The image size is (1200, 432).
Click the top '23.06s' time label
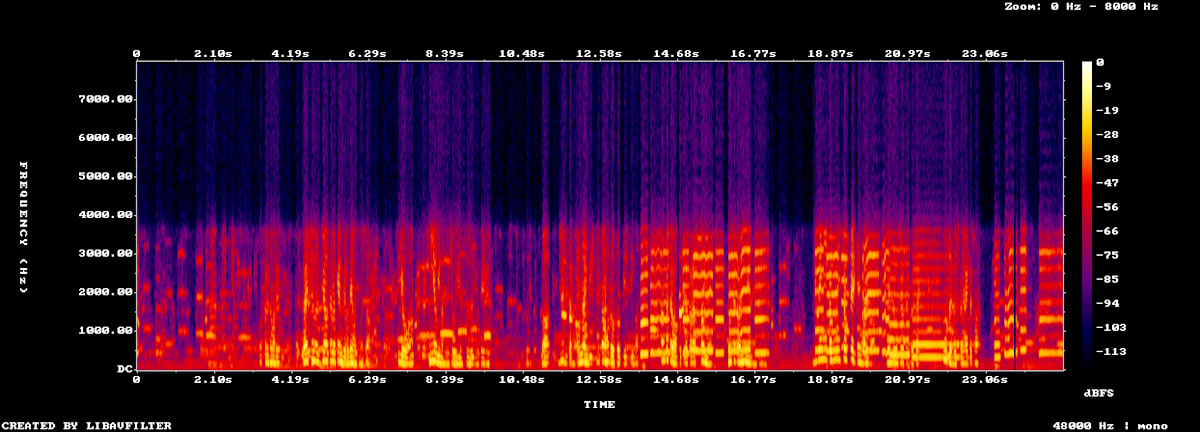(983, 53)
